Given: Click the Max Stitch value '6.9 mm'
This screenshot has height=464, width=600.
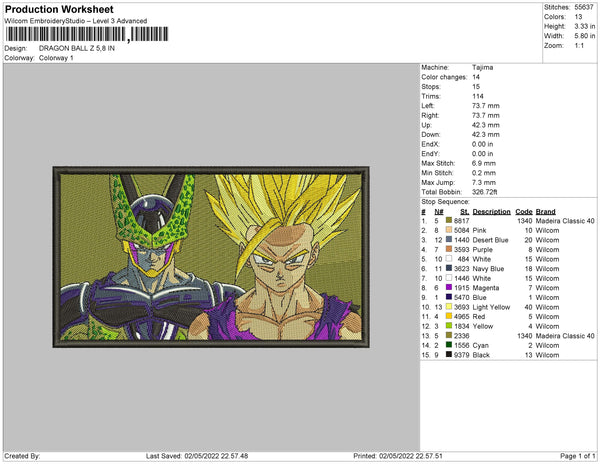Looking at the screenshot, I should [x=484, y=163].
